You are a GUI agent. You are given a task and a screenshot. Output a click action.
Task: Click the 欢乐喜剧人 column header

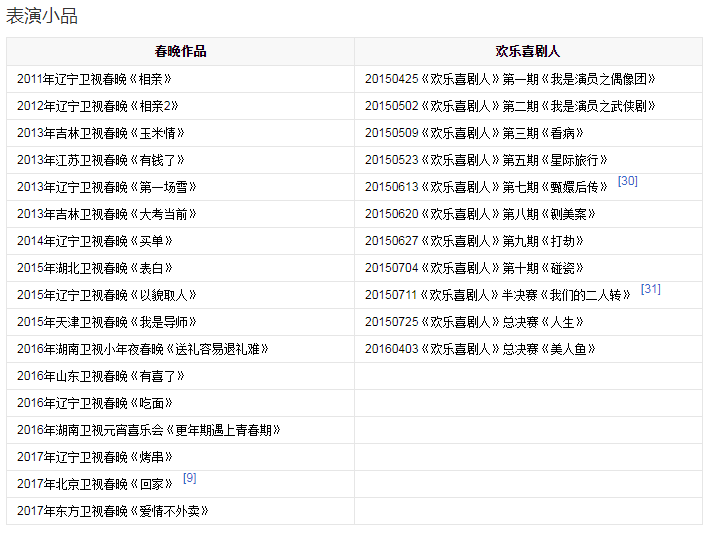528,52
